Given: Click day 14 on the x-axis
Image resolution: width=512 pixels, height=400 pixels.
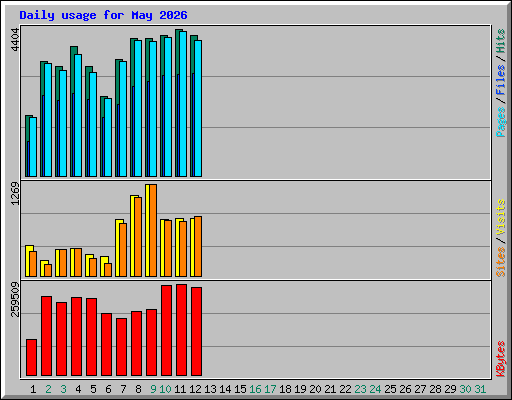Looking at the screenshot, I should pos(225,389).
